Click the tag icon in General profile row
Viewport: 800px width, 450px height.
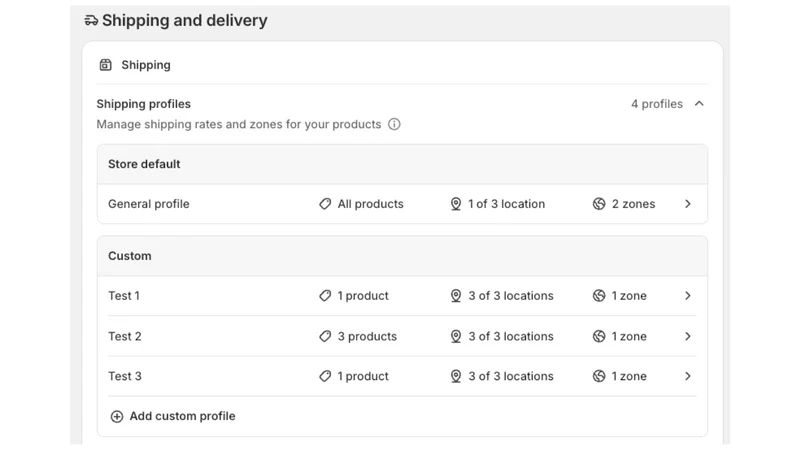coord(325,204)
